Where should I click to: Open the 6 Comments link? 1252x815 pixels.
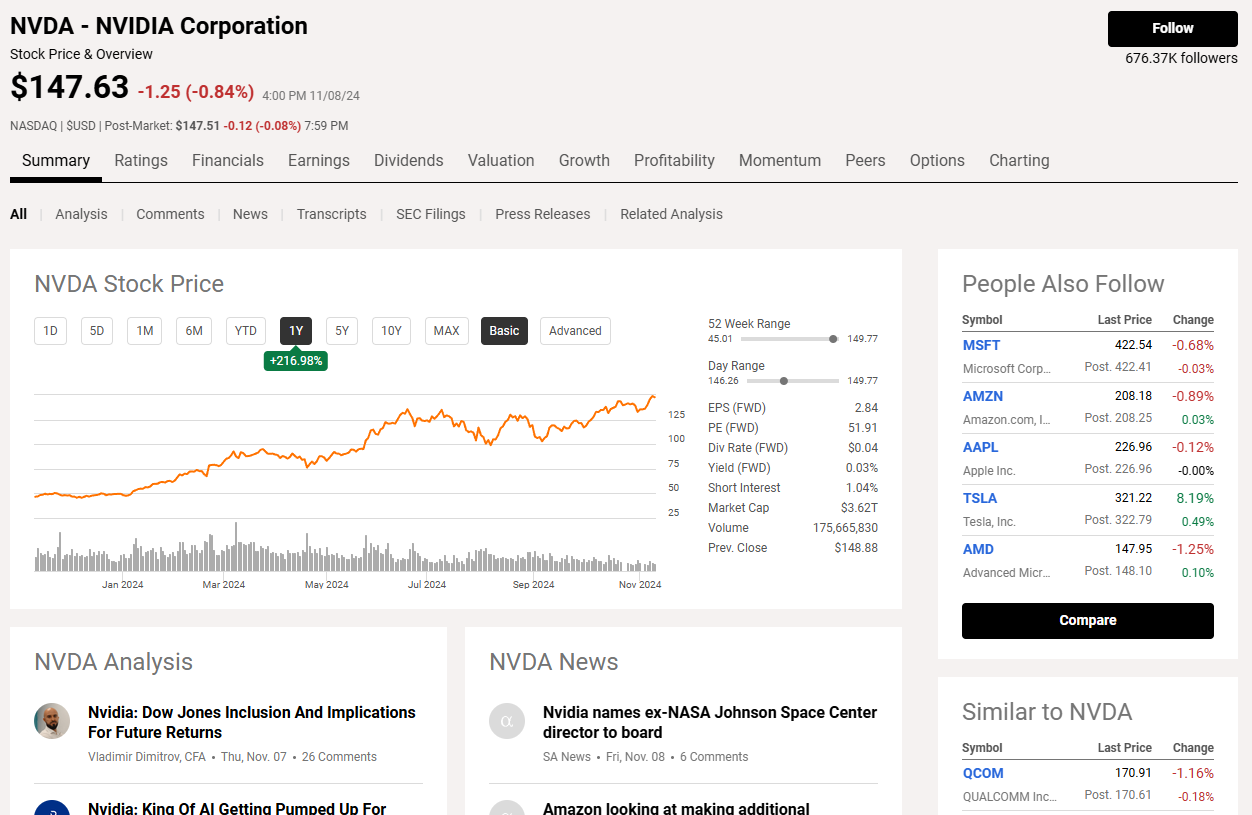(x=714, y=757)
